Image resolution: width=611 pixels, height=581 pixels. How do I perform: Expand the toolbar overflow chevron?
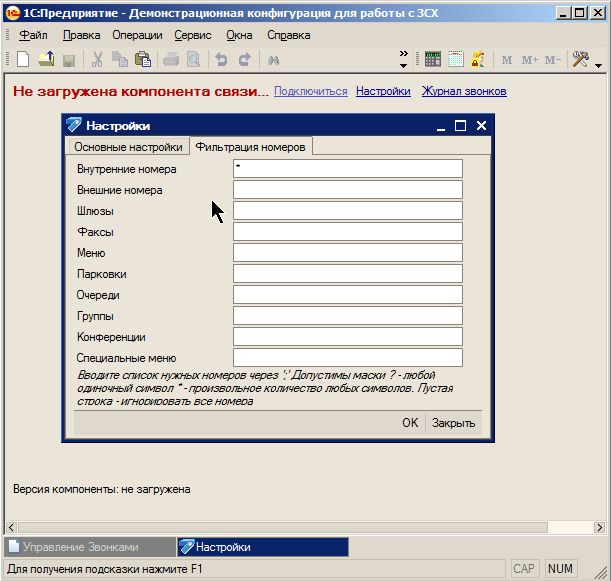403,59
